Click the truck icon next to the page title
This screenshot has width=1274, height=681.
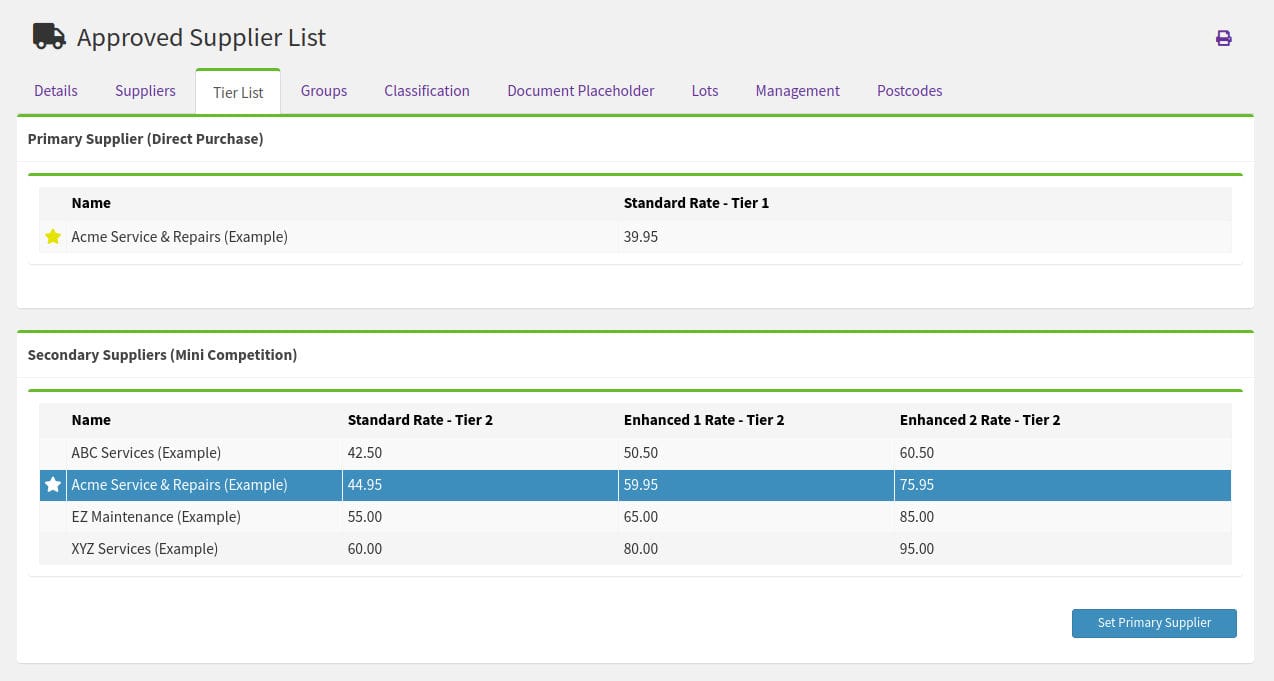[48, 36]
